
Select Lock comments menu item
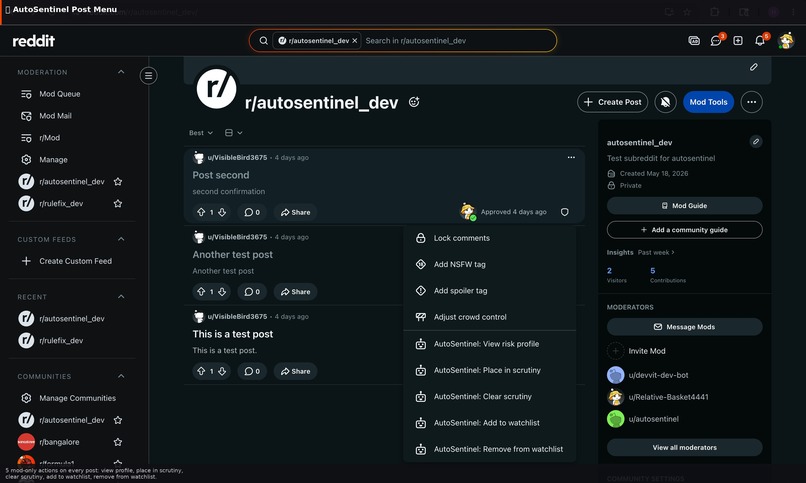tap(489, 238)
